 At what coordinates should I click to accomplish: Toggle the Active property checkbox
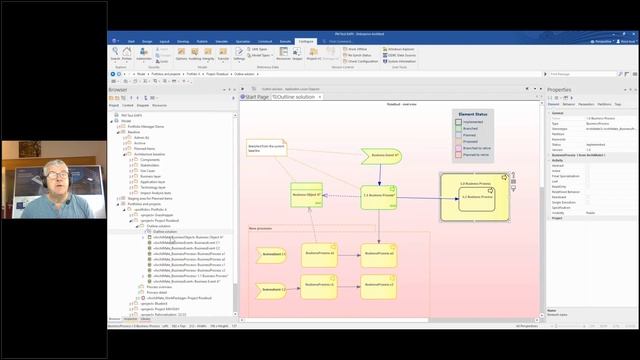[588, 171]
